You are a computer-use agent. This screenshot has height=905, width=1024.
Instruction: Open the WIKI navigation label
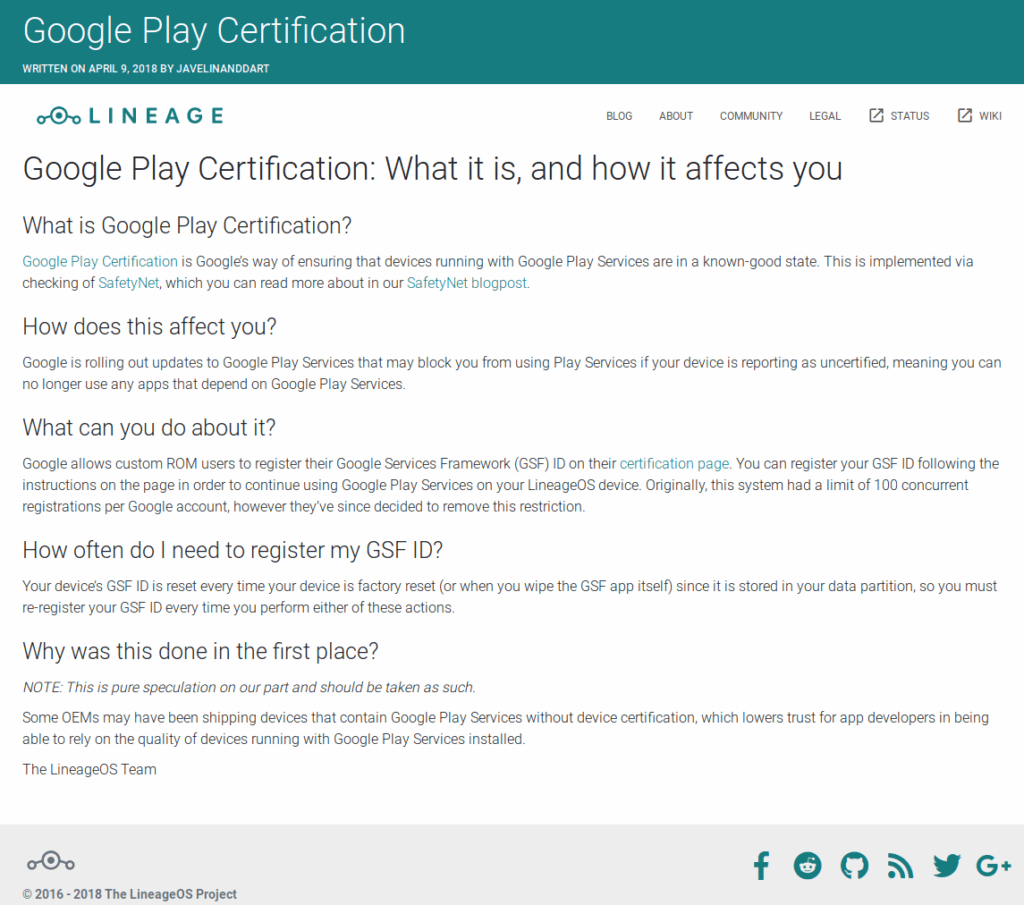coord(990,116)
